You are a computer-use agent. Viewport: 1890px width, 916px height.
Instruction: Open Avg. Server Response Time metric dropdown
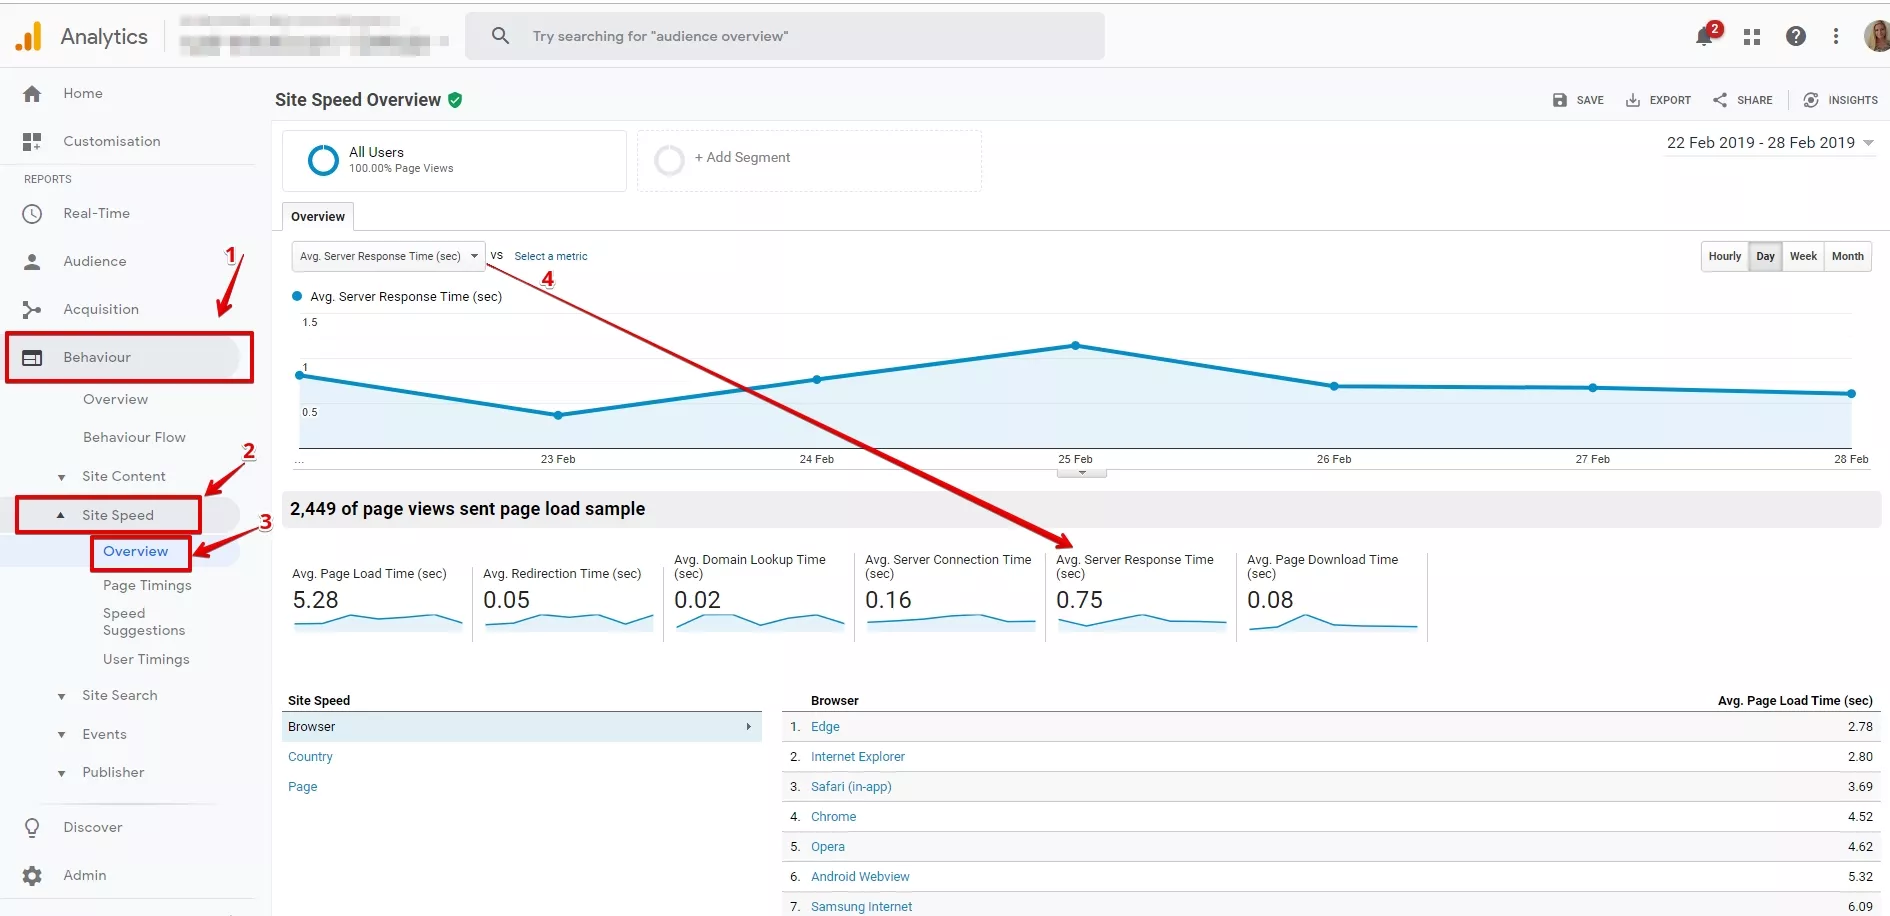(x=388, y=257)
